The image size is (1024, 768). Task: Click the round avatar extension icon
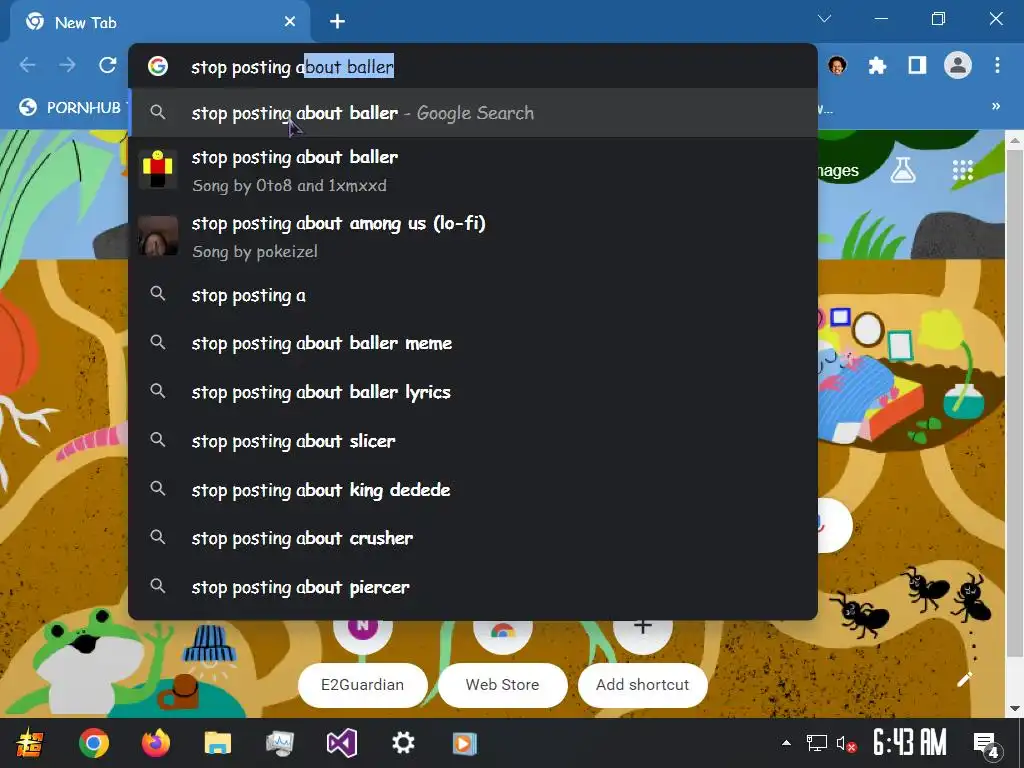(837, 65)
